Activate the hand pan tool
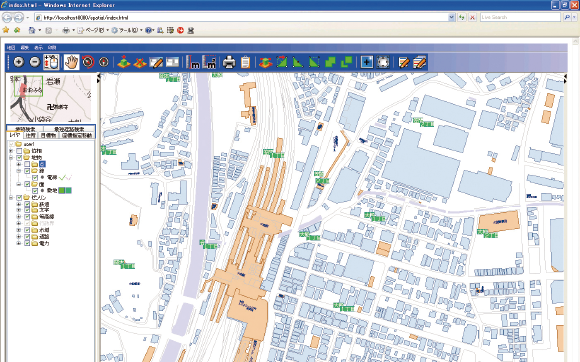 point(71,62)
